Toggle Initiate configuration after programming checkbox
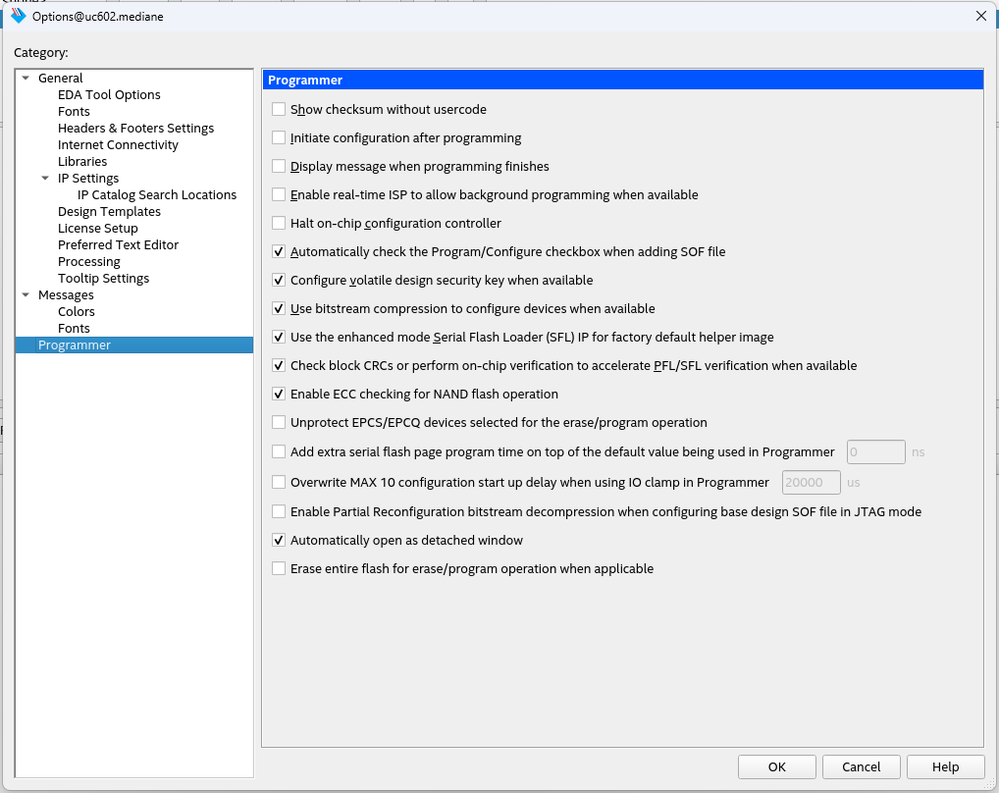This screenshot has width=999, height=793. tap(279, 138)
